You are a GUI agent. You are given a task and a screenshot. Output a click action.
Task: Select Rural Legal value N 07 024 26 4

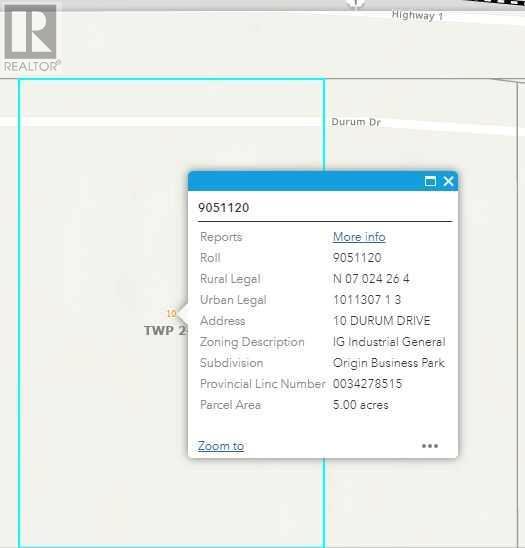click(x=371, y=279)
